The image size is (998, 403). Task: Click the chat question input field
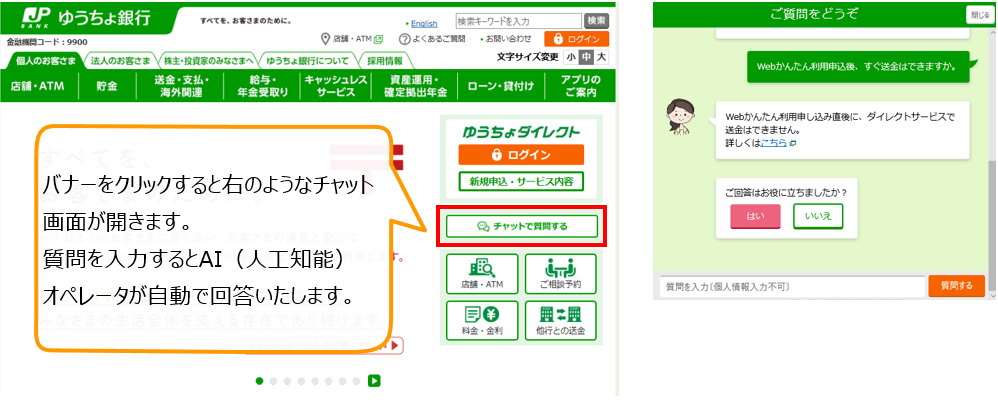[792, 286]
